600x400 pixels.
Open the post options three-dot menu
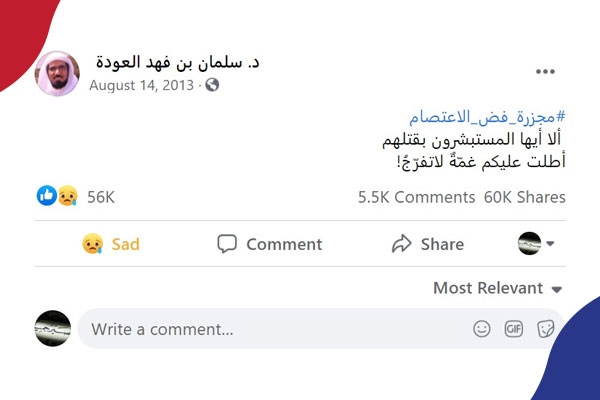tap(545, 73)
